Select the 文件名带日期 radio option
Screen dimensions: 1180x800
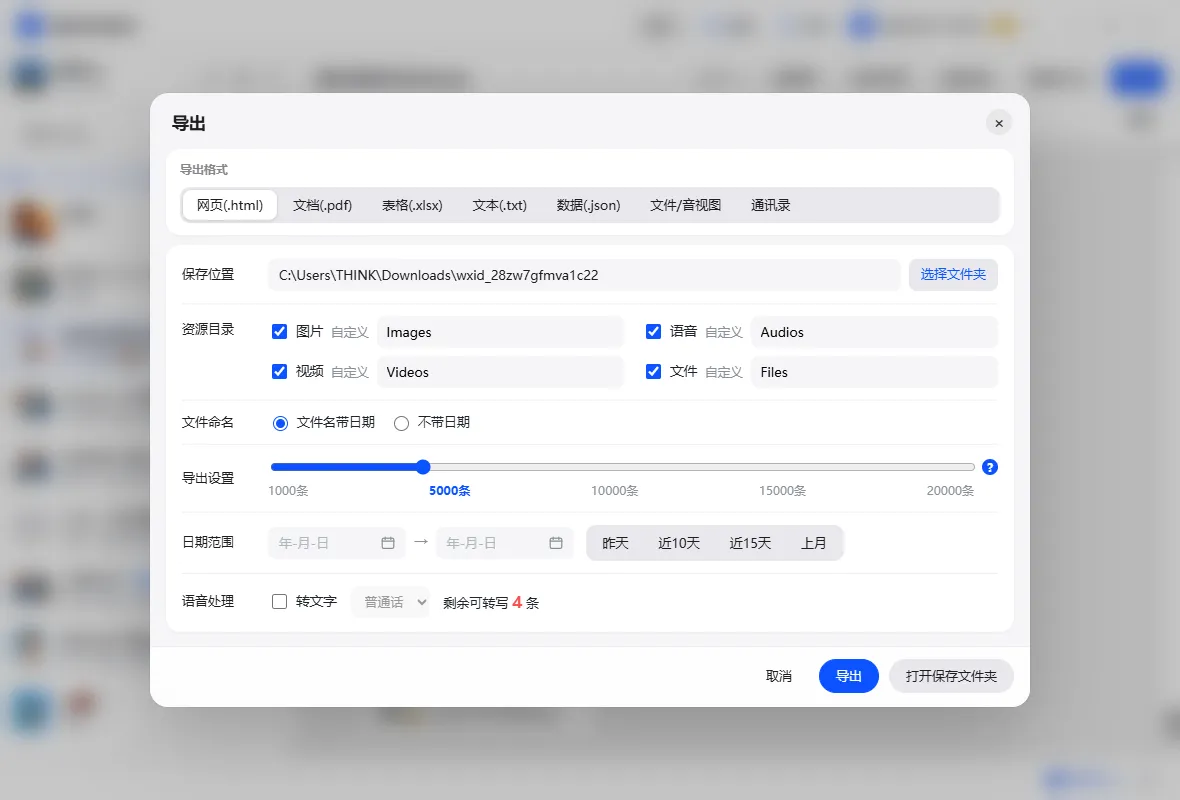click(280, 423)
